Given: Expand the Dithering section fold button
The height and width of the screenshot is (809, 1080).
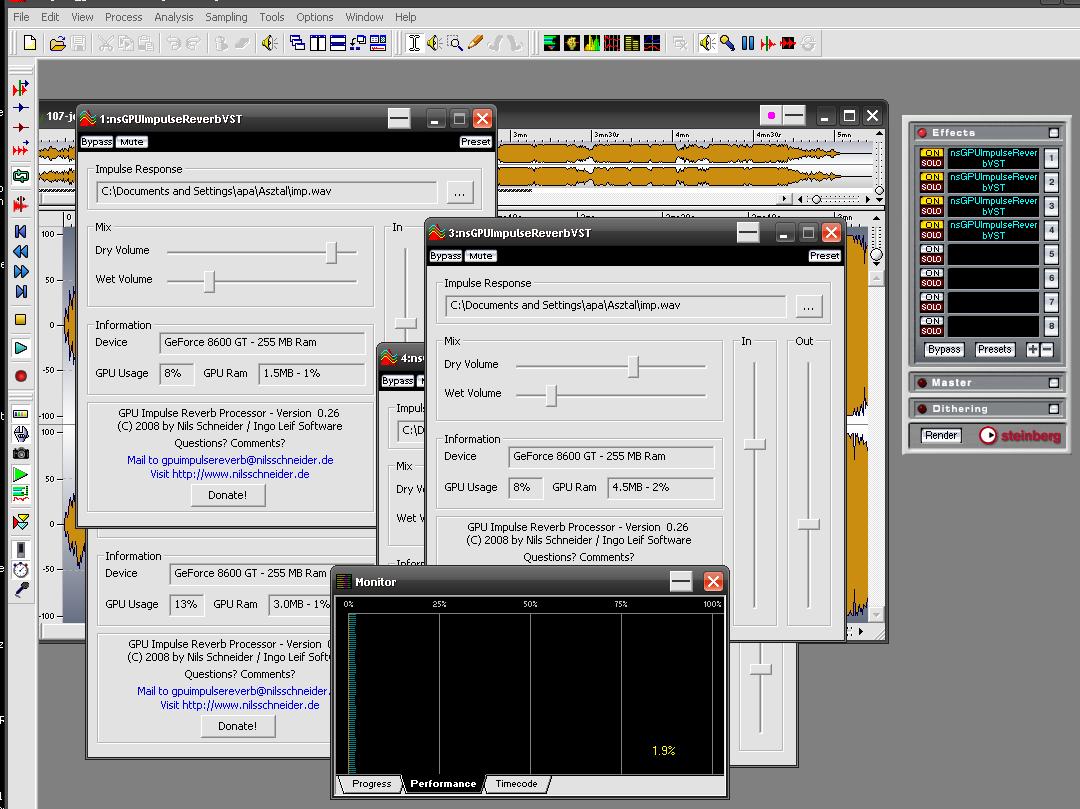Looking at the screenshot, I should [1054, 408].
